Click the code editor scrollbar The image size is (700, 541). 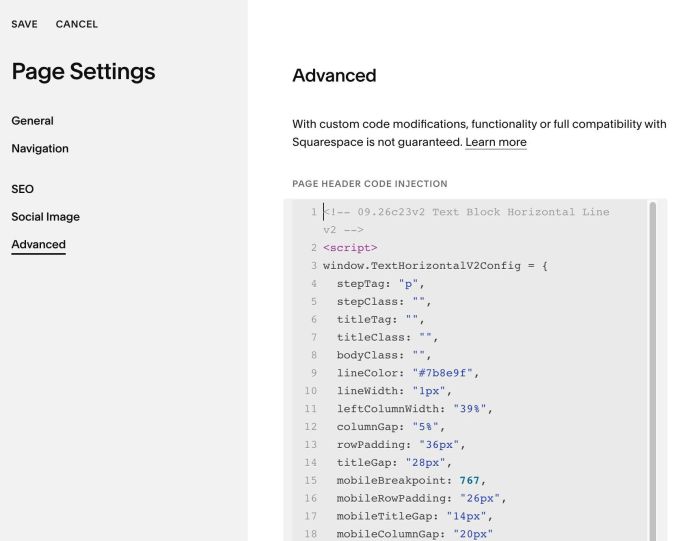(x=653, y=370)
